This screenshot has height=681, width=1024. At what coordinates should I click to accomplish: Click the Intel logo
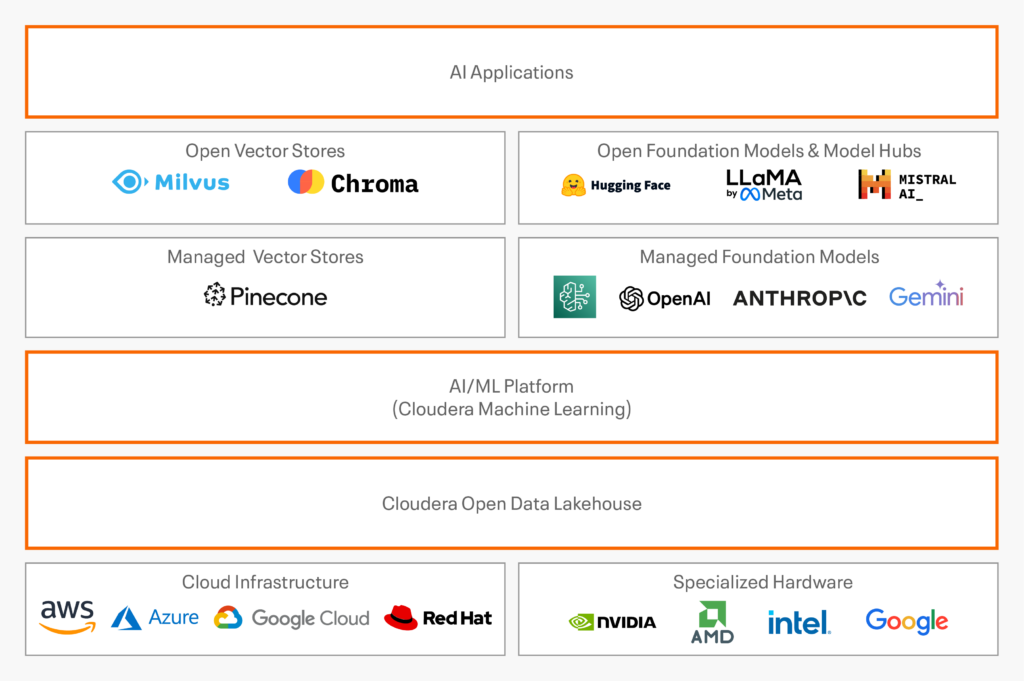click(x=799, y=622)
